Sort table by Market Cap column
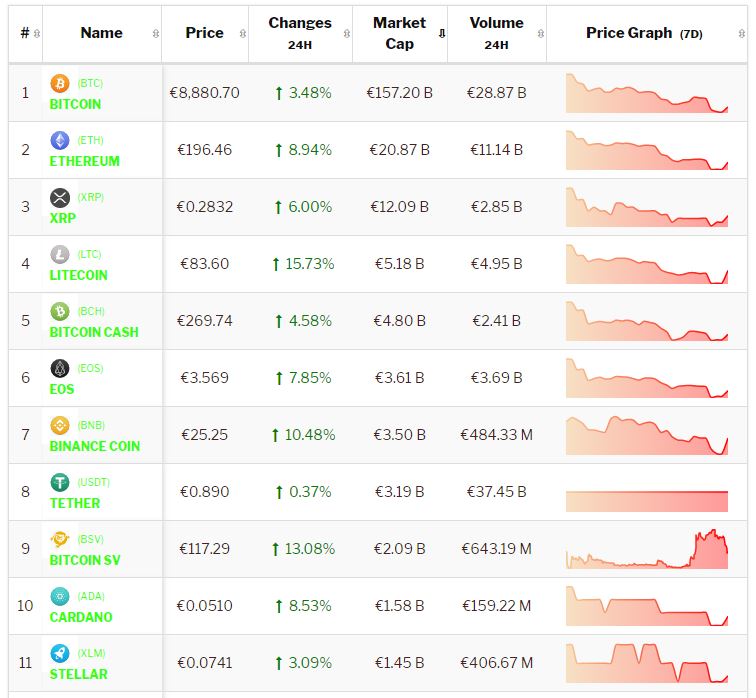This screenshot has height=698, width=756. tap(399, 33)
